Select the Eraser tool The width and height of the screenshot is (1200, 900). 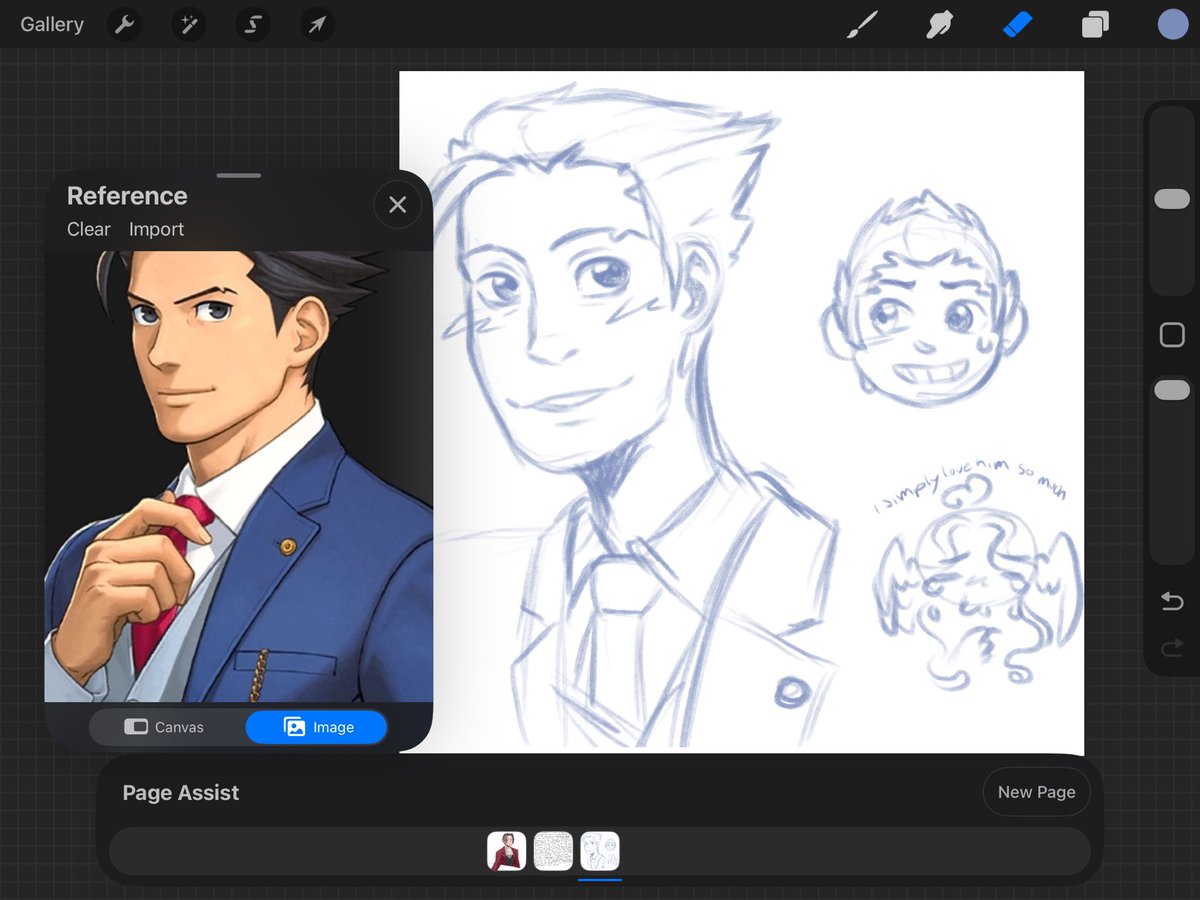click(1017, 24)
